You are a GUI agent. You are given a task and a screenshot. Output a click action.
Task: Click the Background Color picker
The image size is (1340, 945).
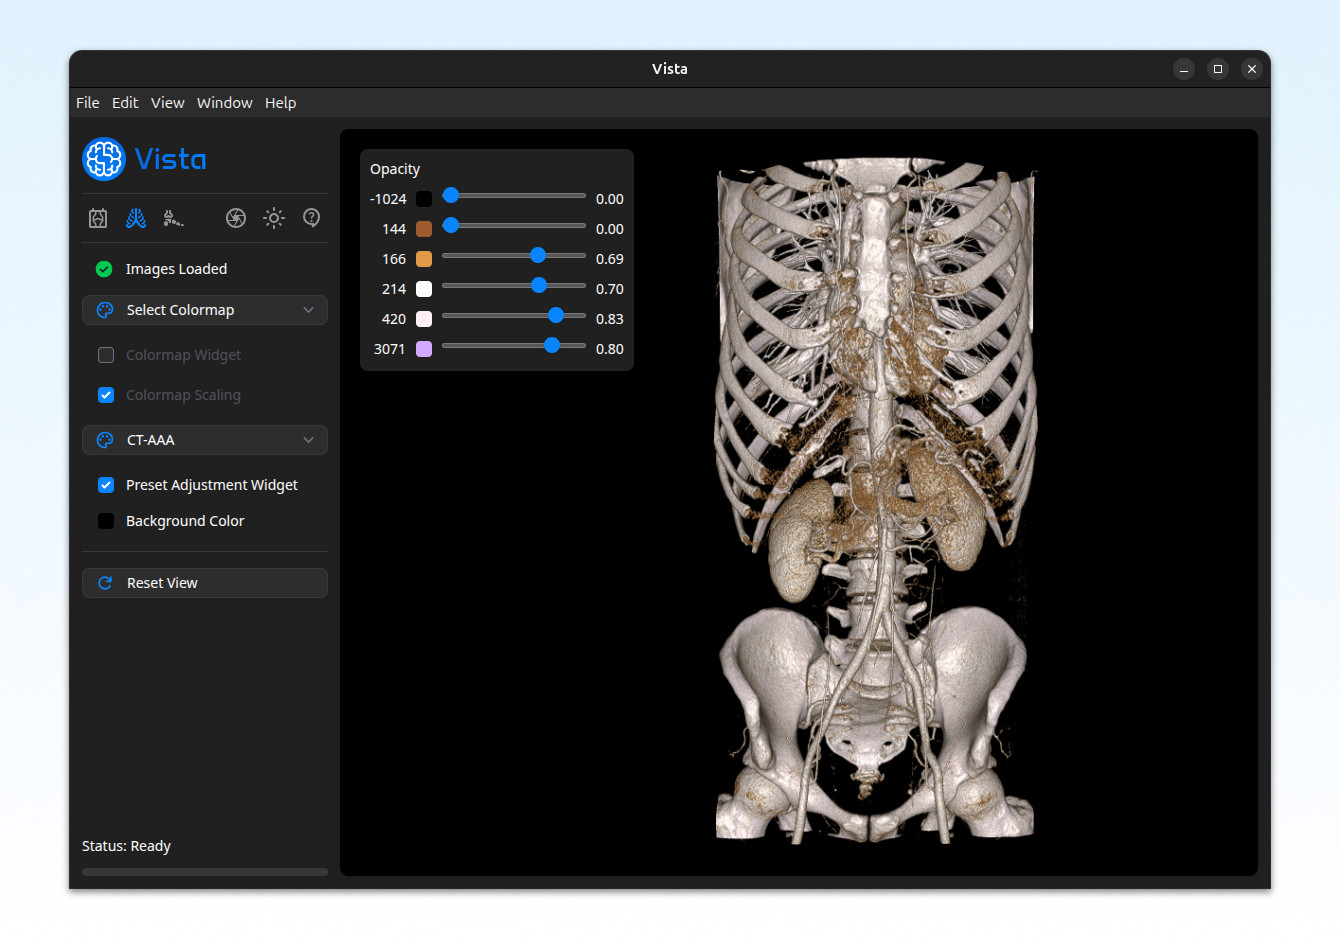105,521
